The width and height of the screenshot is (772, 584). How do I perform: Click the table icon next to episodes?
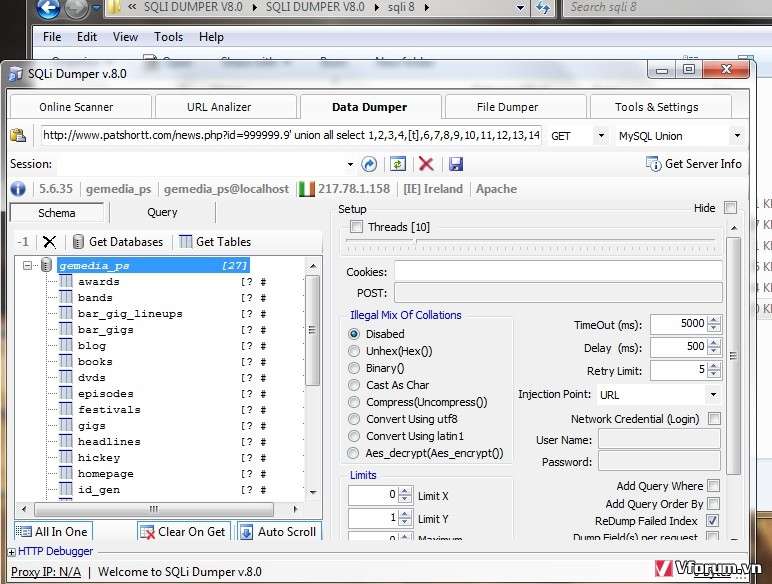tap(65, 393)
